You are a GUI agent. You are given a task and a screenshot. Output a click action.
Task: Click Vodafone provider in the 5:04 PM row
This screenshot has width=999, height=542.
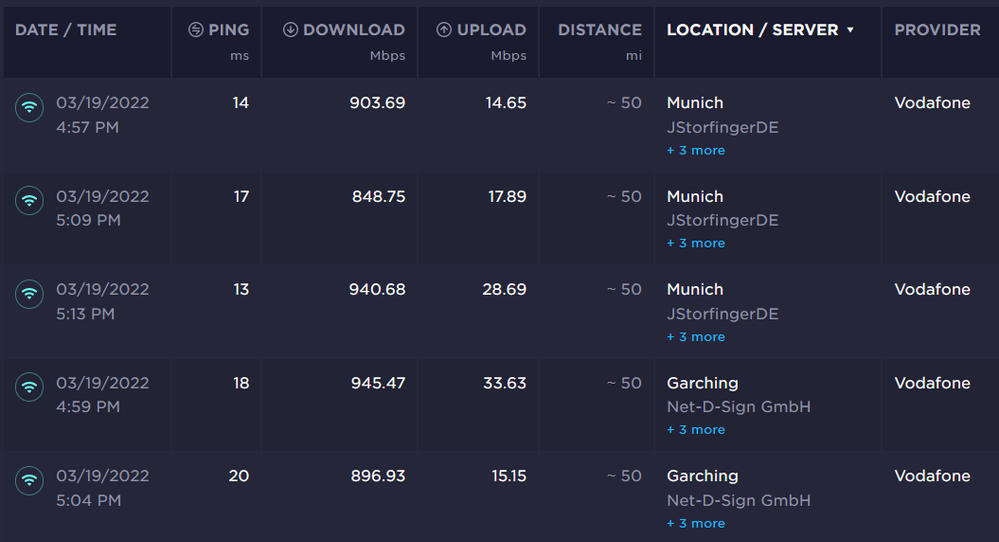coord(932,476)
